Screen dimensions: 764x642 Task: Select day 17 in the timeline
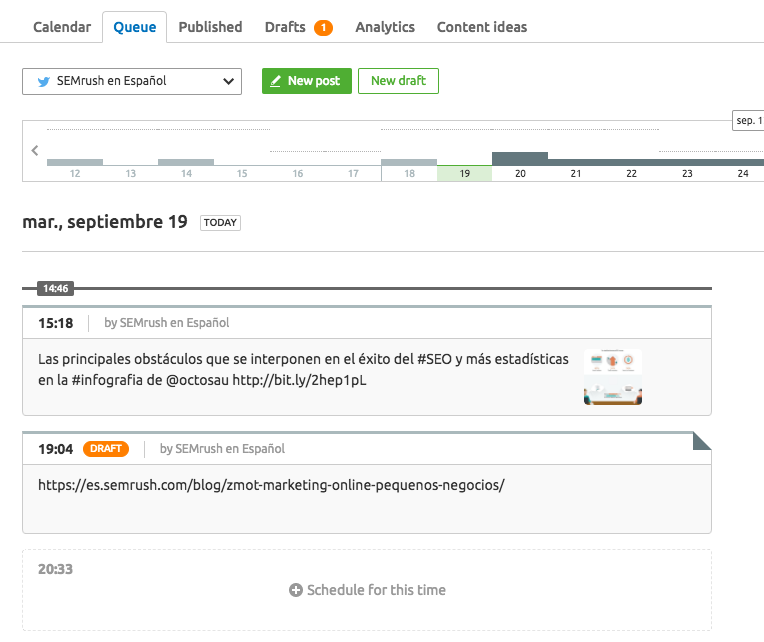(x=353, y=173)
